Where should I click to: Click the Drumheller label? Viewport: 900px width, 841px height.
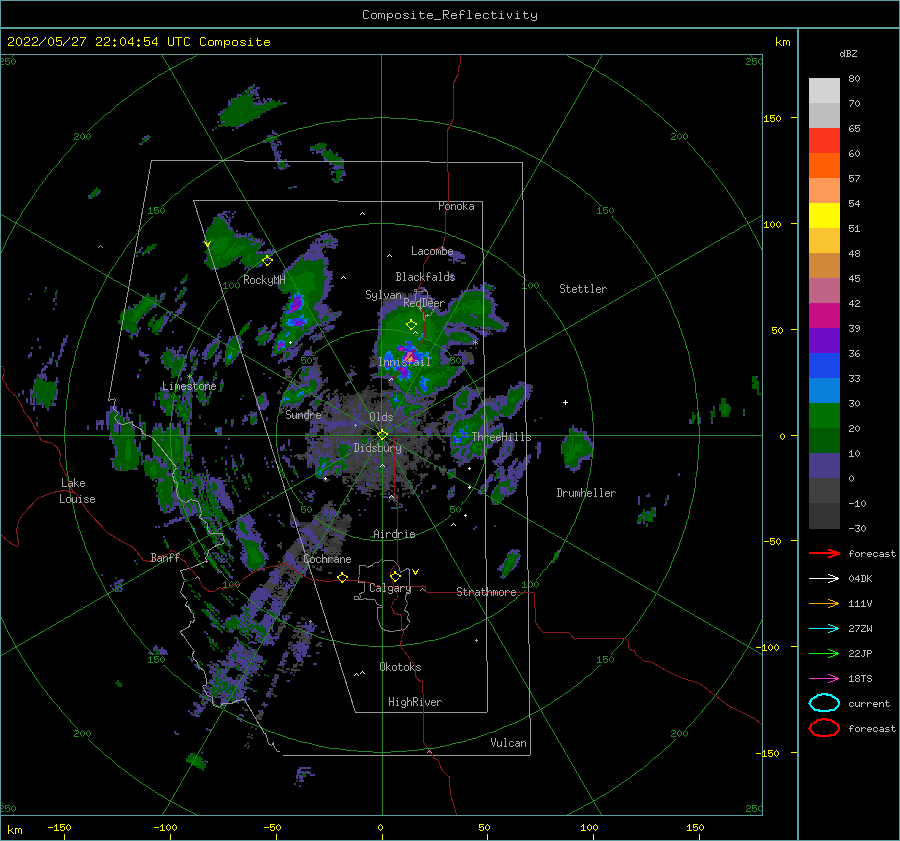[x=586, y=493]
